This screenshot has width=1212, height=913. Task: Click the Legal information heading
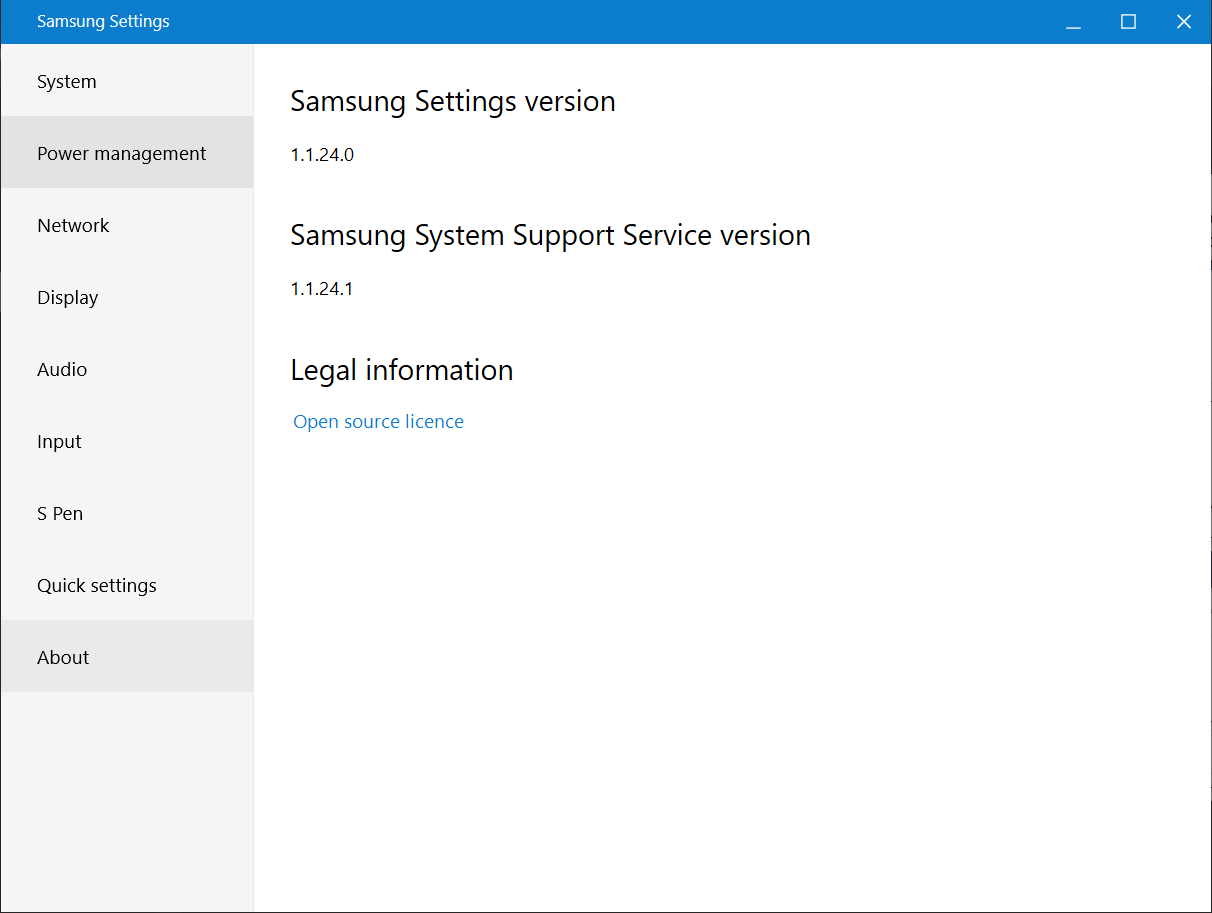pos(402,370)
